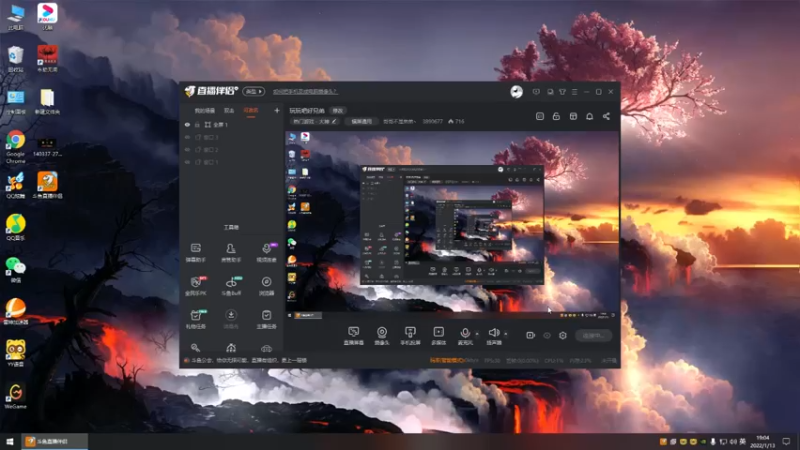This screenshot has width=800, height=450.
Task: Open the 斗鱼buff tool
Action: click(x=231, y=286)
